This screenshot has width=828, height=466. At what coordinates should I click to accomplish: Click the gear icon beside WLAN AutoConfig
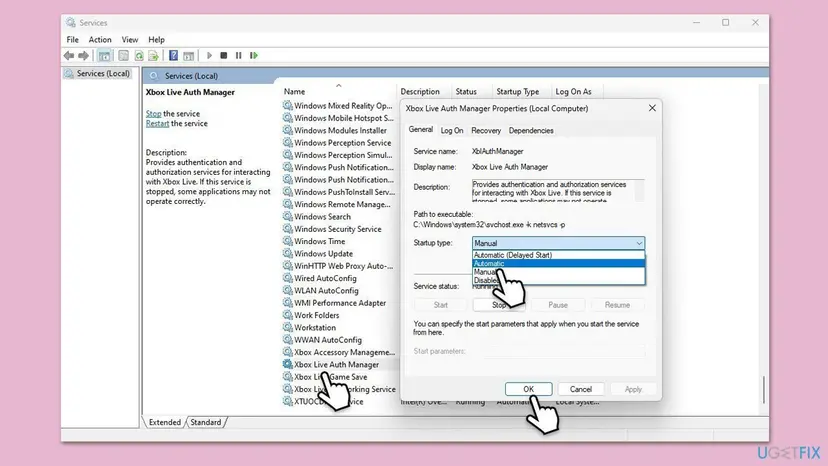click(287, 290)
